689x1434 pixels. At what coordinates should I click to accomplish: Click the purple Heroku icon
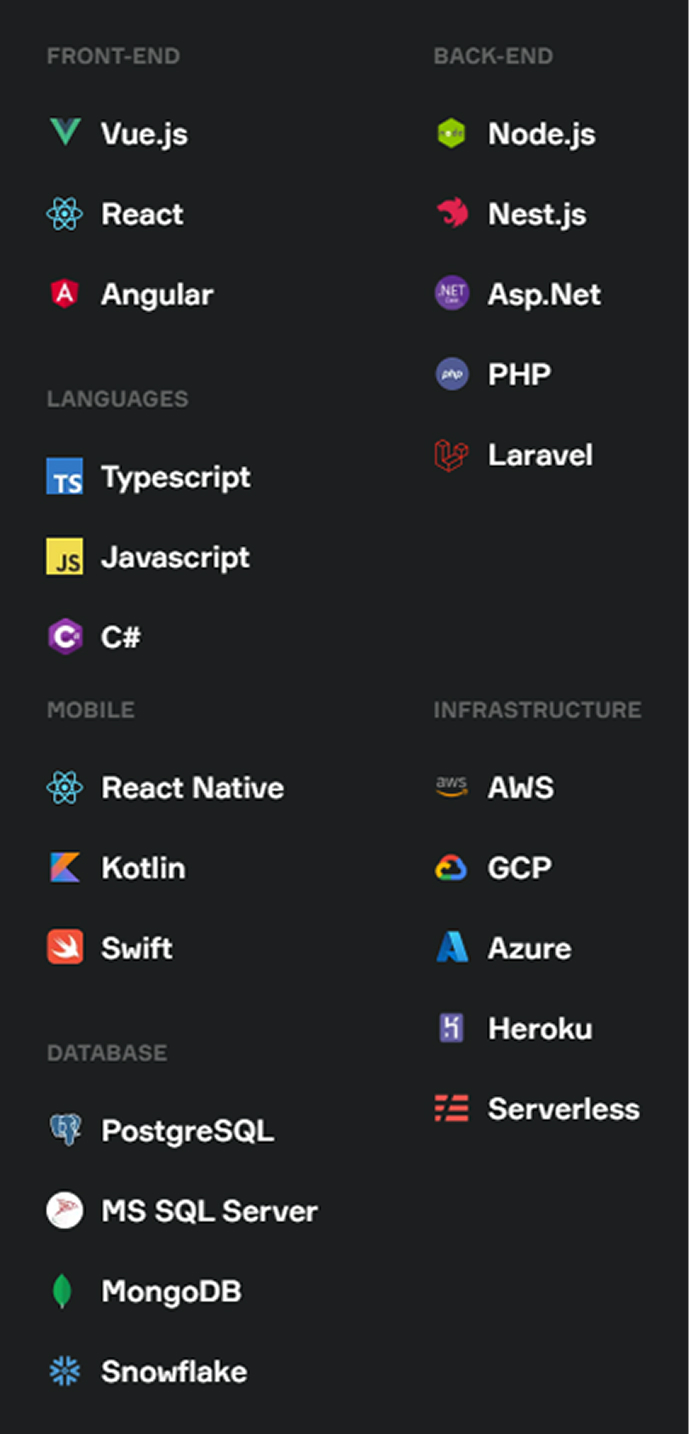pos(452,1028)
